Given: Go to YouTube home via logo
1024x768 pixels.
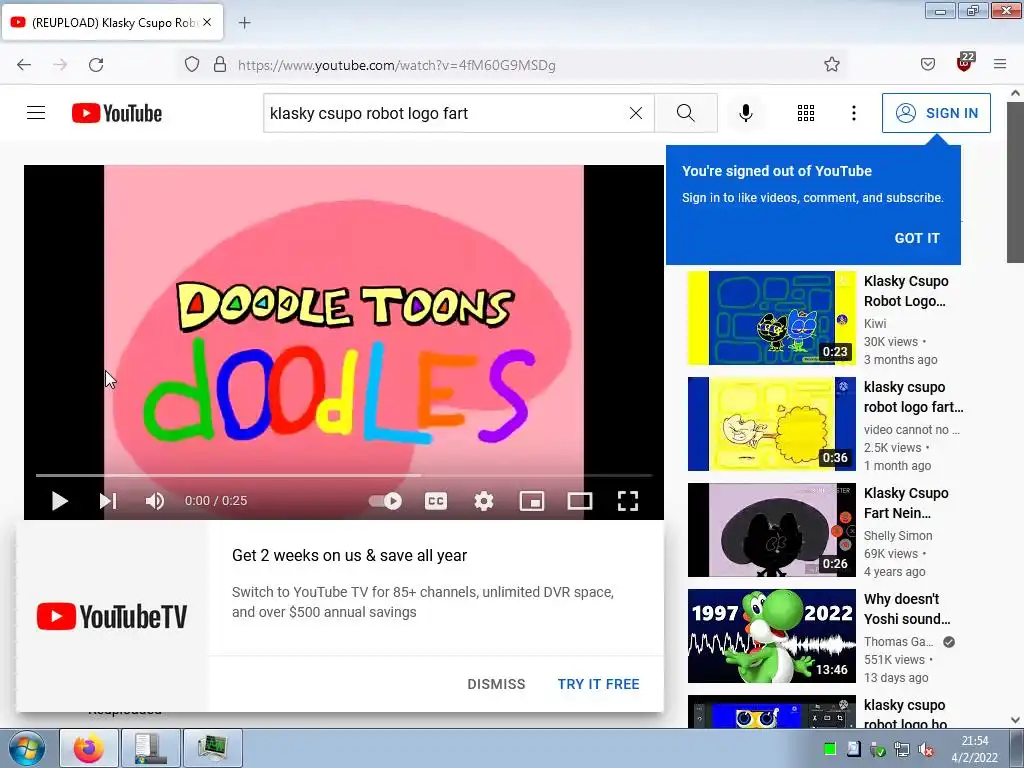Looking at the screenshot, I should click(117, 113).
